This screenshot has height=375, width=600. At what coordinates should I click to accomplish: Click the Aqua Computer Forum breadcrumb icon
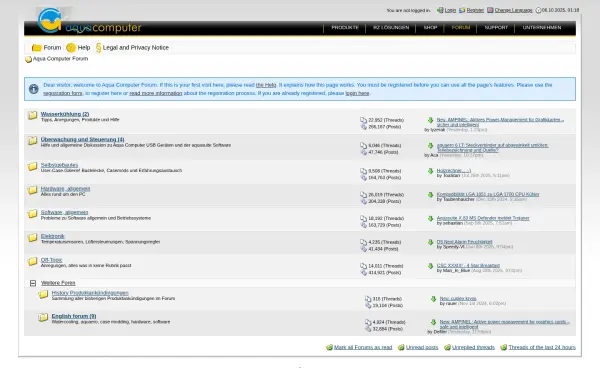[28, 59]
